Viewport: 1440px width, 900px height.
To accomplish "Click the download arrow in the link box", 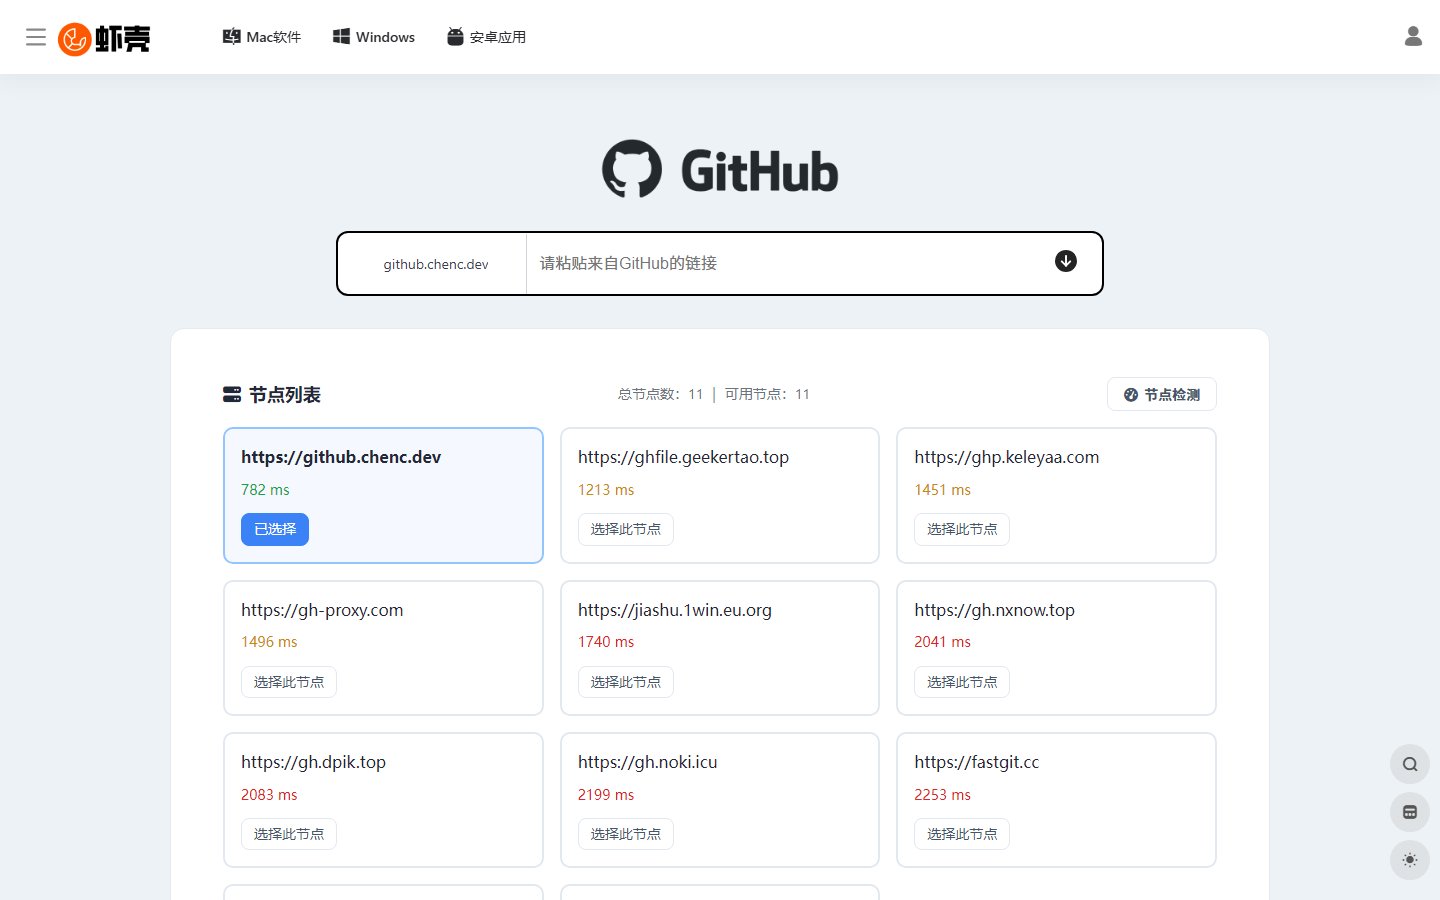I will coord(1066,261).
